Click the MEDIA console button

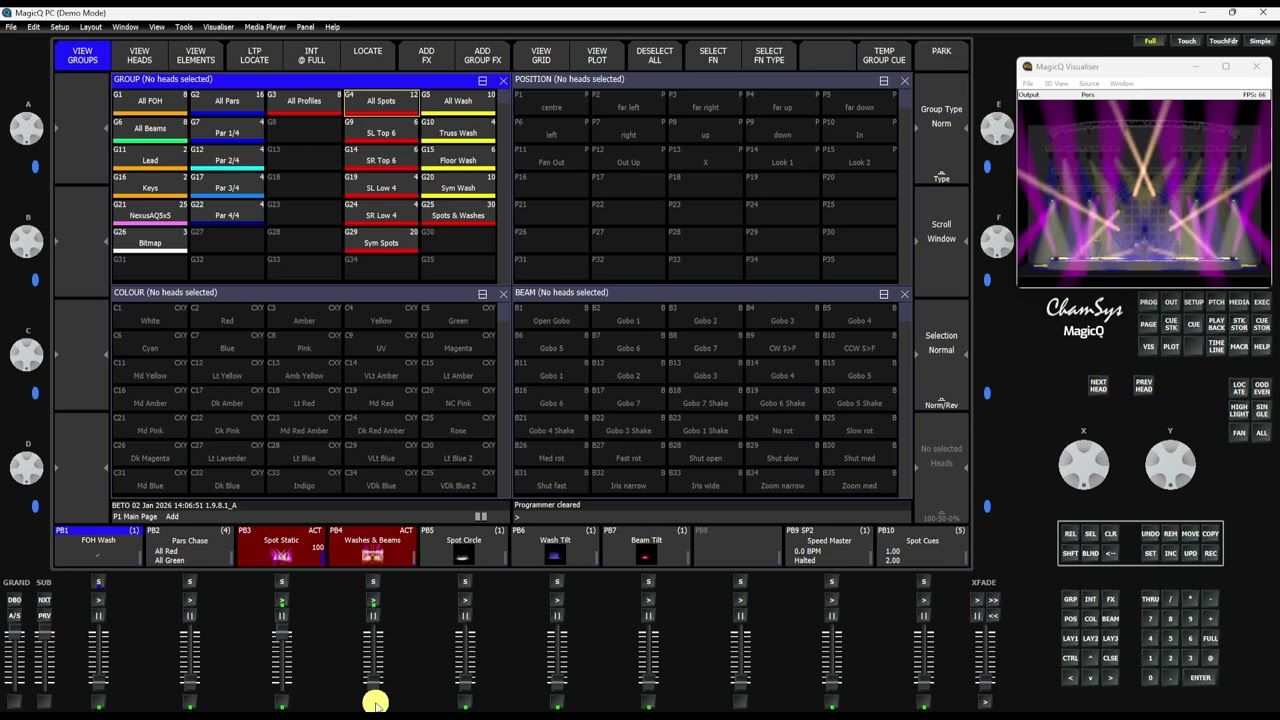(x=1239, y=302)
